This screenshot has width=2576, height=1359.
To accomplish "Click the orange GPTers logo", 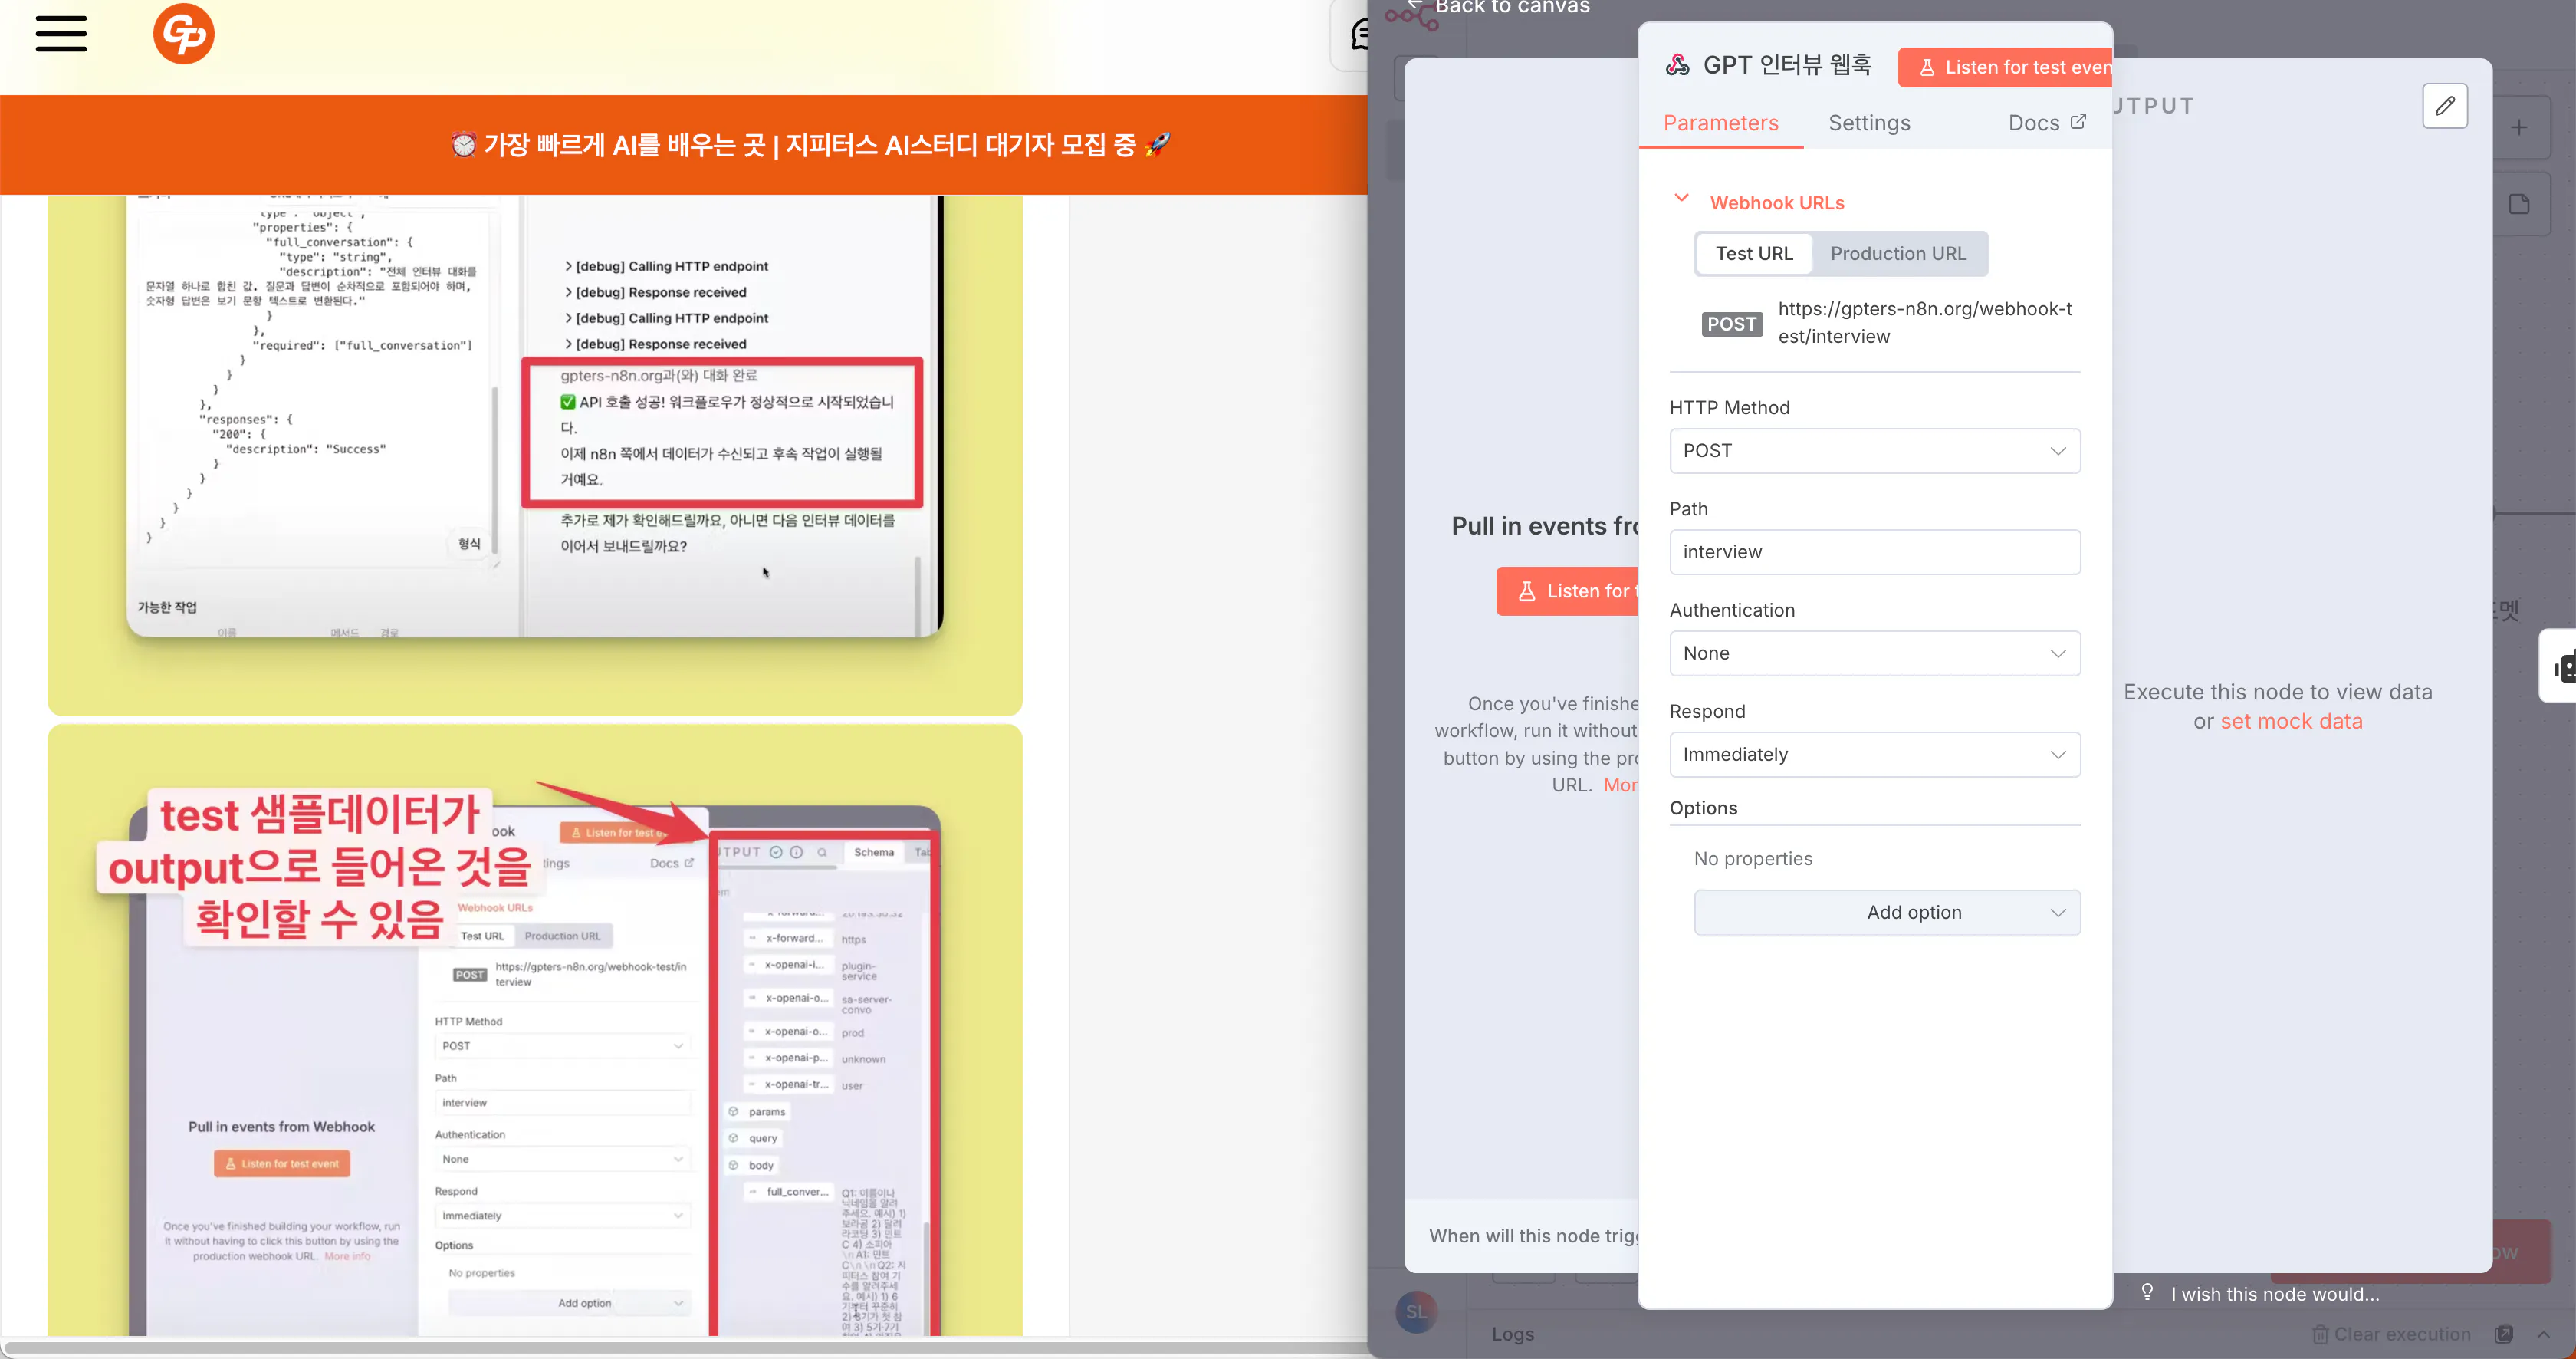I will [184, 34].
